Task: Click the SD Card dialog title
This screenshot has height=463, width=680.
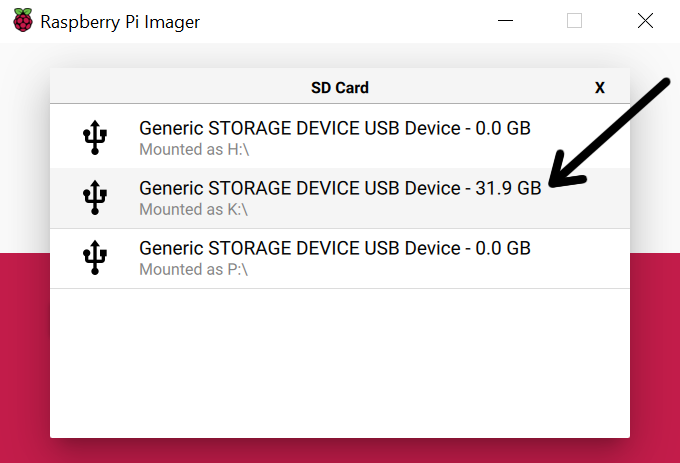Action: (340, 88)
